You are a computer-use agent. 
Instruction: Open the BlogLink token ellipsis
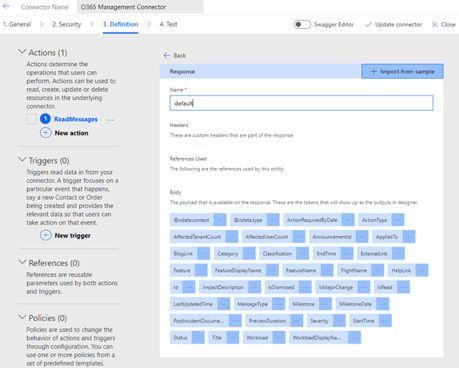203,254
